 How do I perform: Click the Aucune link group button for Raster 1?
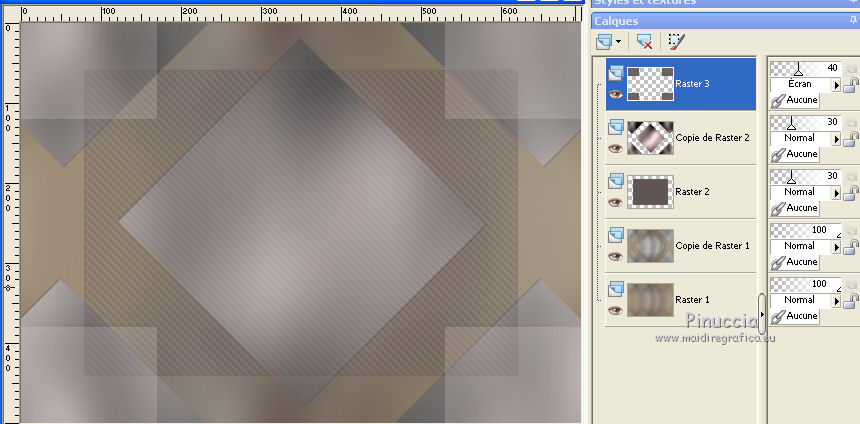pyautogui.click(x=795, y=316)
